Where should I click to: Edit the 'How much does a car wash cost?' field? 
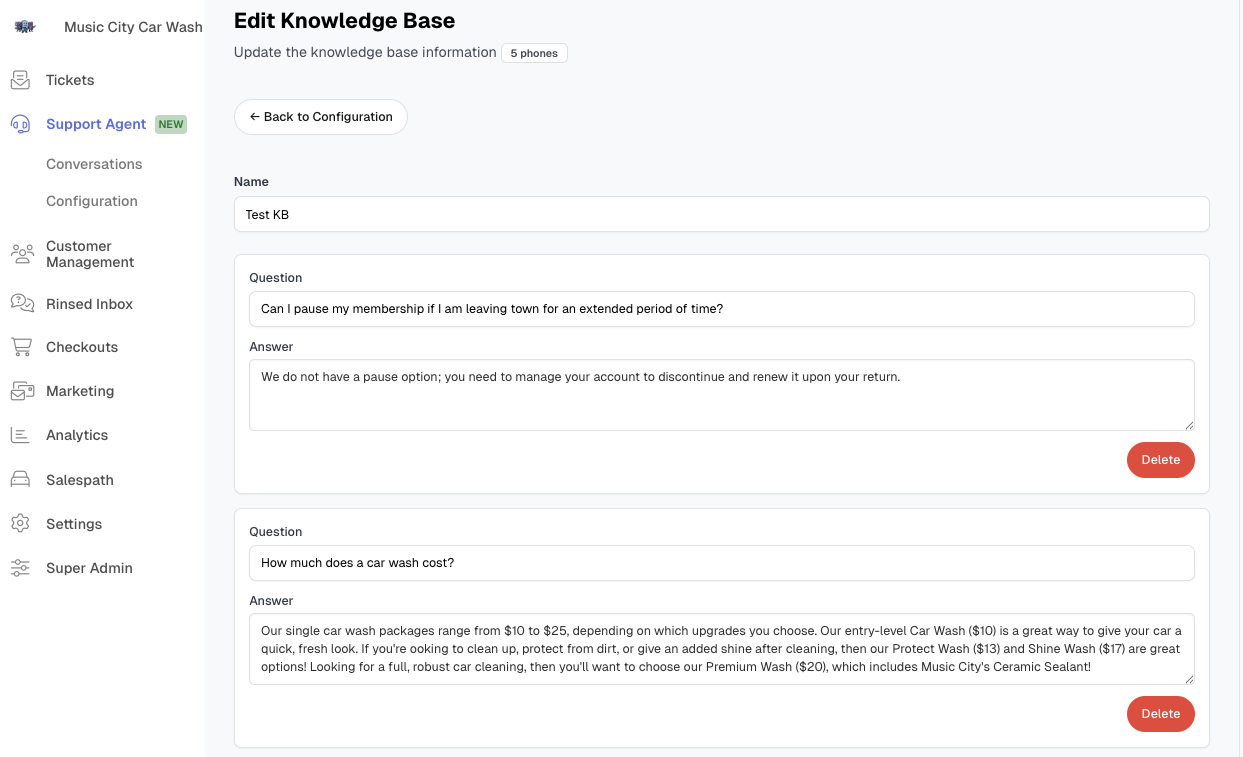722,563
